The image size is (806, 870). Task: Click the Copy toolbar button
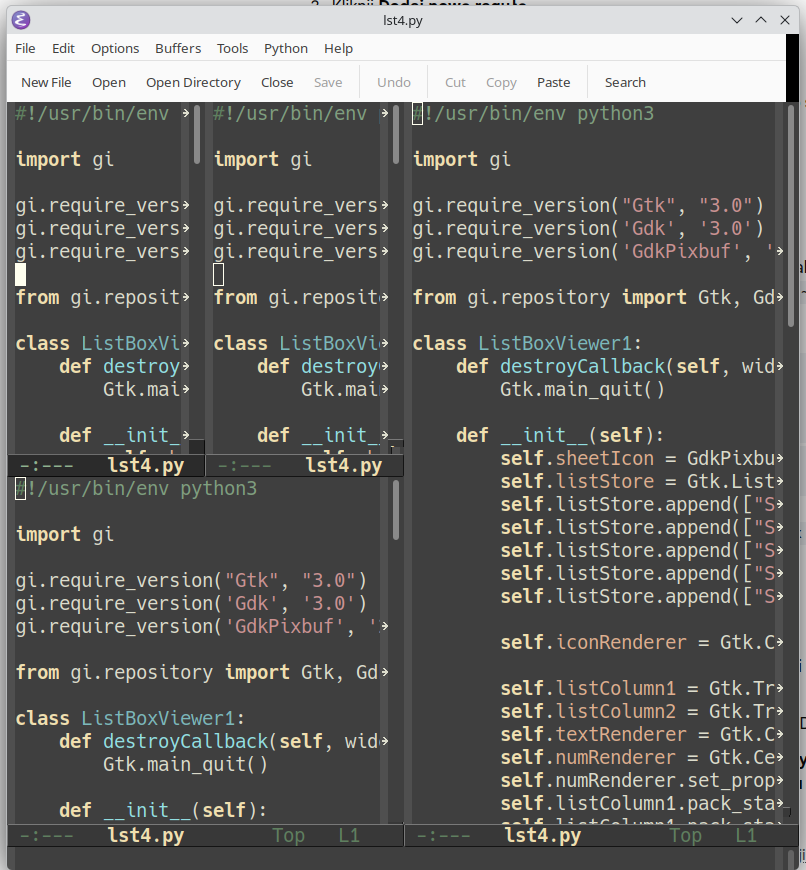pos(501,83)
